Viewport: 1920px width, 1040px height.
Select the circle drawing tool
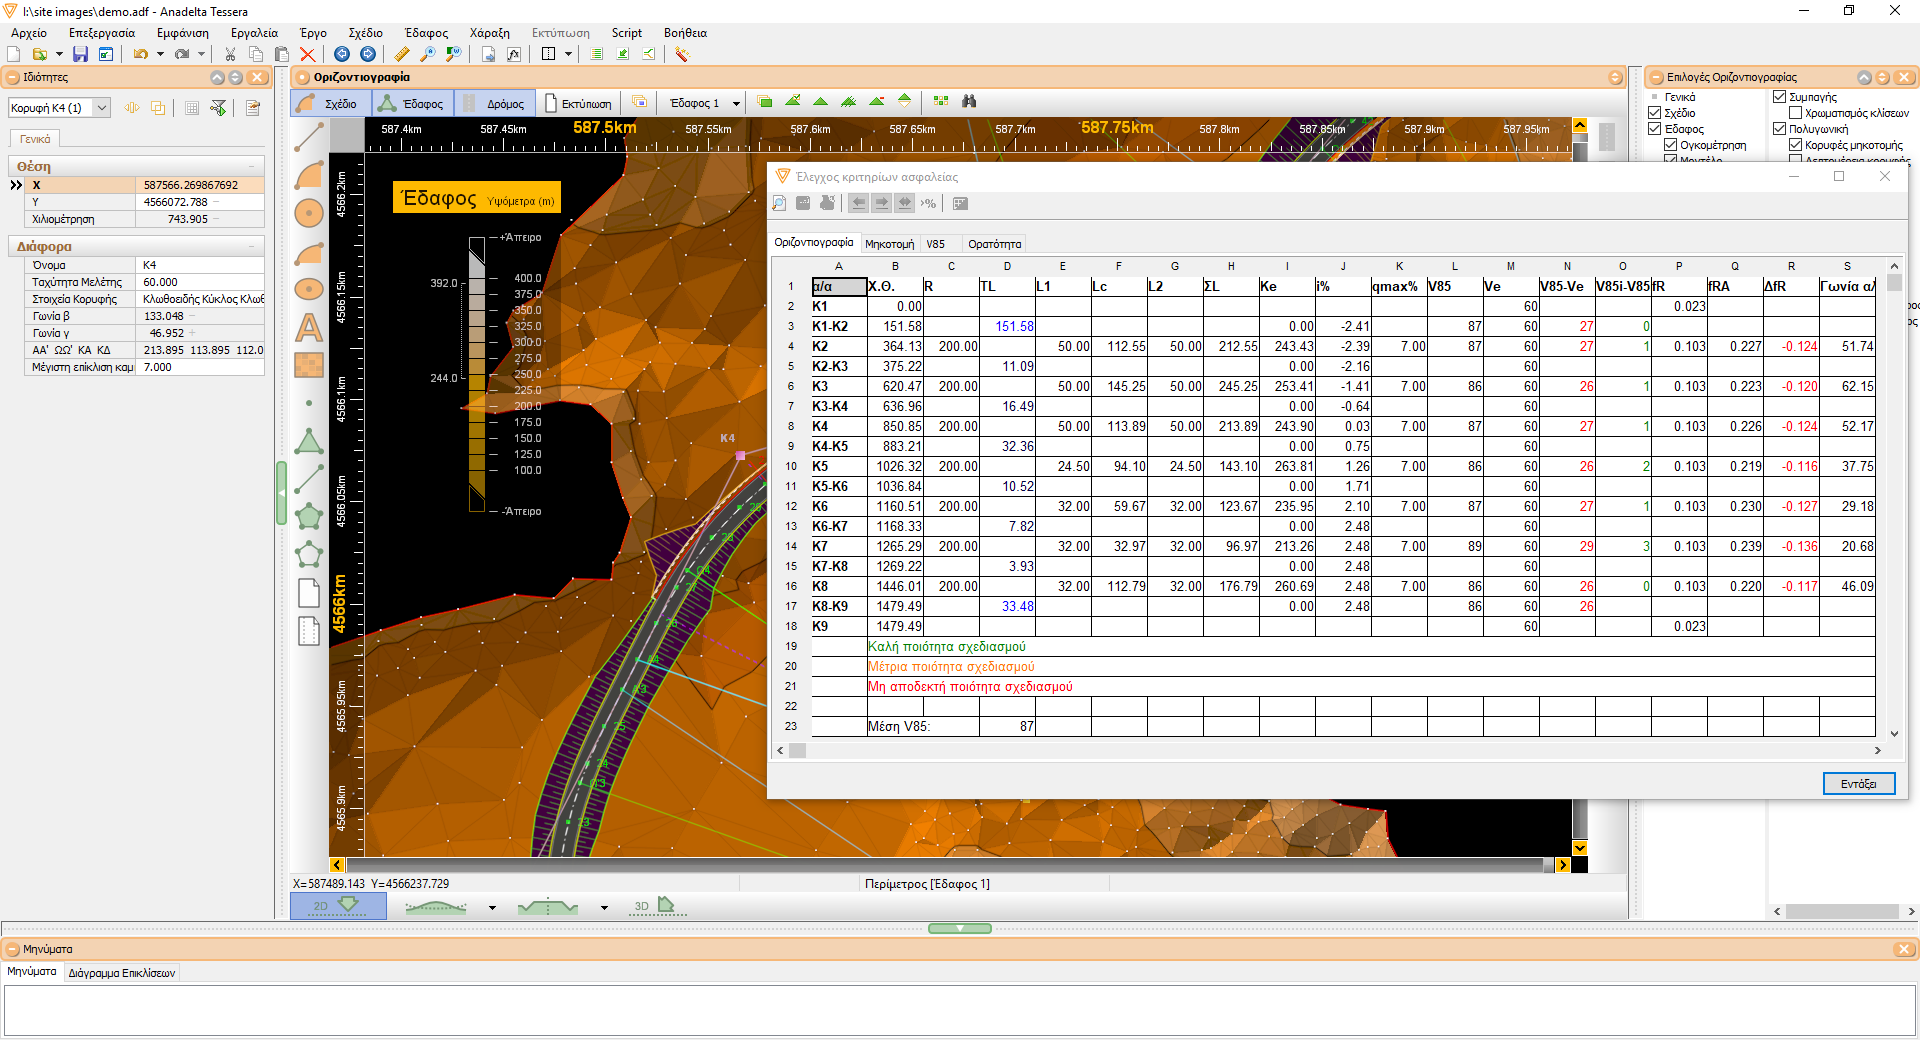tap(309, 212)
